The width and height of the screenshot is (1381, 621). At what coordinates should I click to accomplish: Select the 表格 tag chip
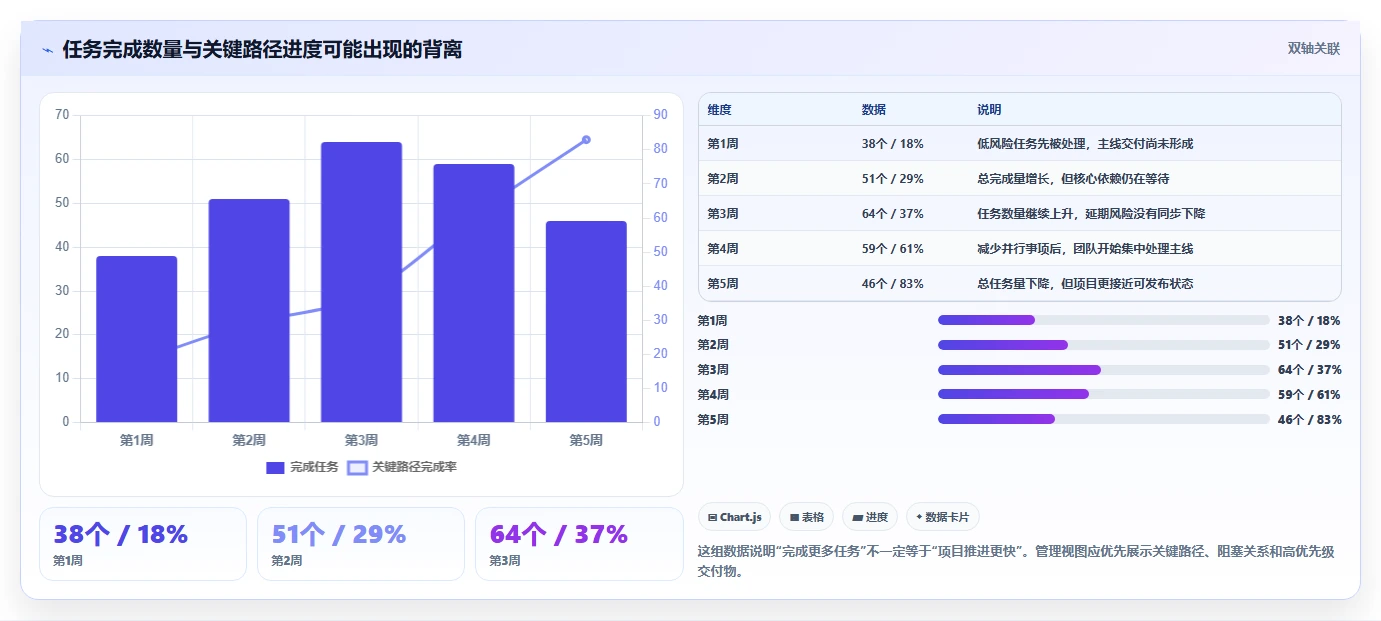coord(806,517)
